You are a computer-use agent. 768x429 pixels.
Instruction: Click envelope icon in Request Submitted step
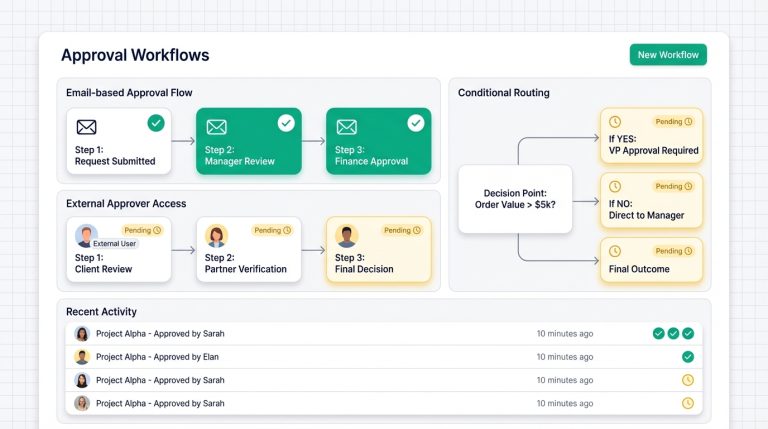click(86, 127)
